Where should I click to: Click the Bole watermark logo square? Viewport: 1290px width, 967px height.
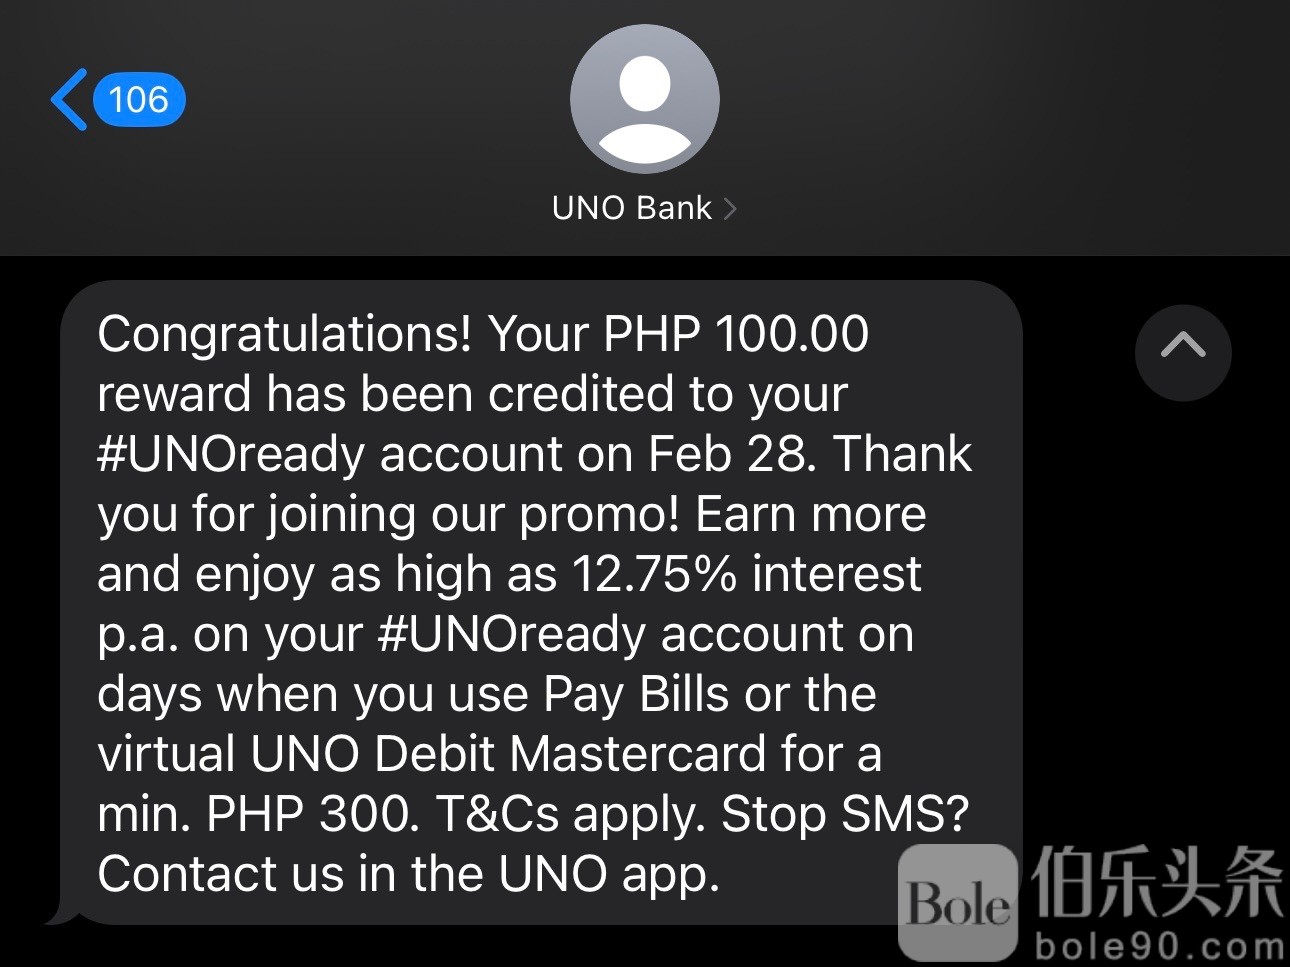click(958, 902)
